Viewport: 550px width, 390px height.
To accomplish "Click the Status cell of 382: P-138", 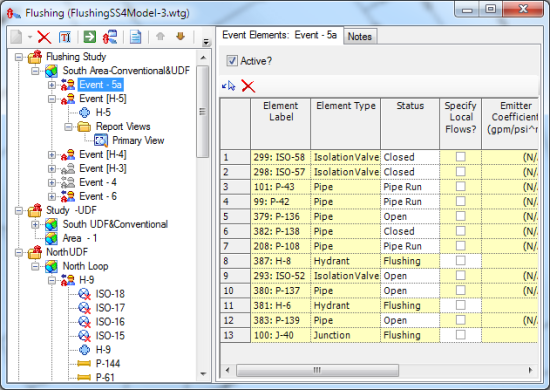I will (x=410, y=231).
